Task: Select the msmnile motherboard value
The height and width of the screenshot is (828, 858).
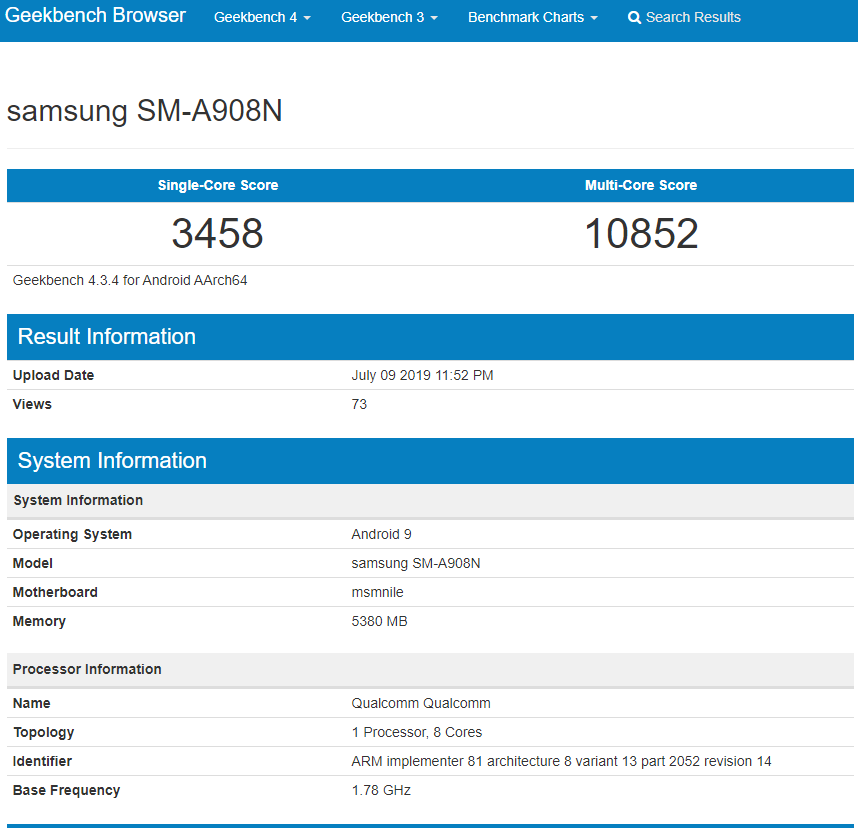Action: tap(377, 593)
